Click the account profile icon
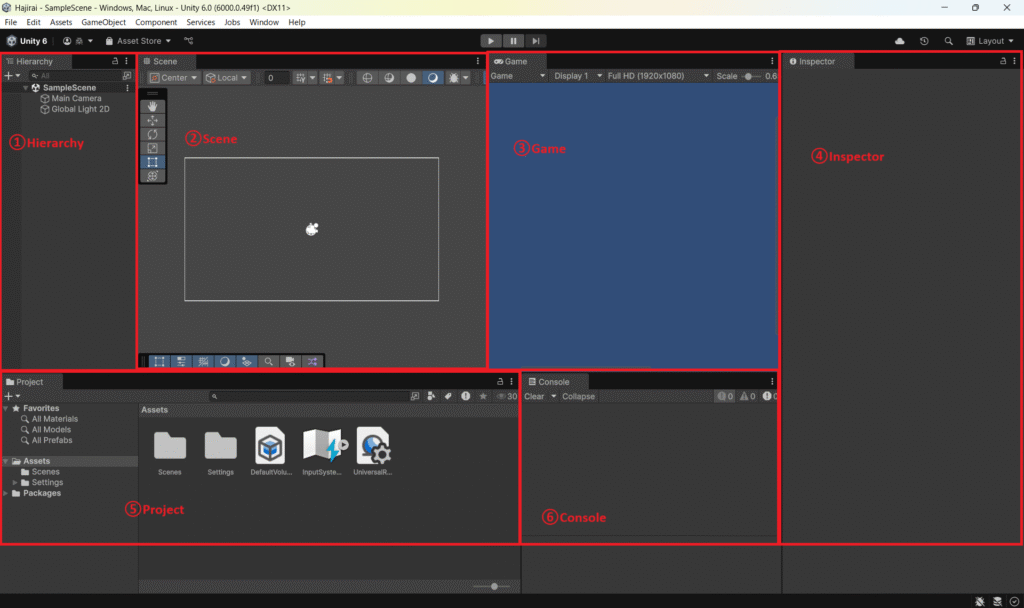This screenshot has height=608, width=1024. 67,40
